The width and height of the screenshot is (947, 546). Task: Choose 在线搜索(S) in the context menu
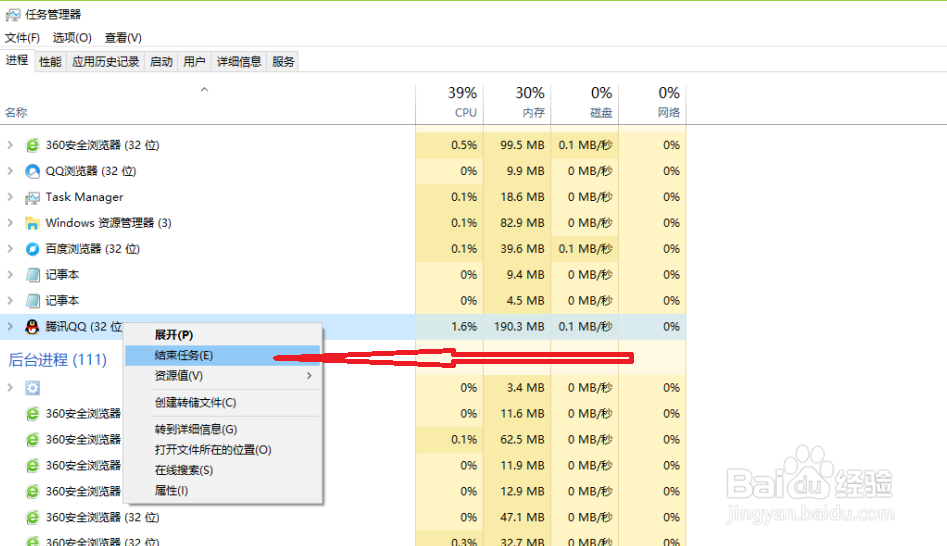pyautogui.click(x=222, y=471)
